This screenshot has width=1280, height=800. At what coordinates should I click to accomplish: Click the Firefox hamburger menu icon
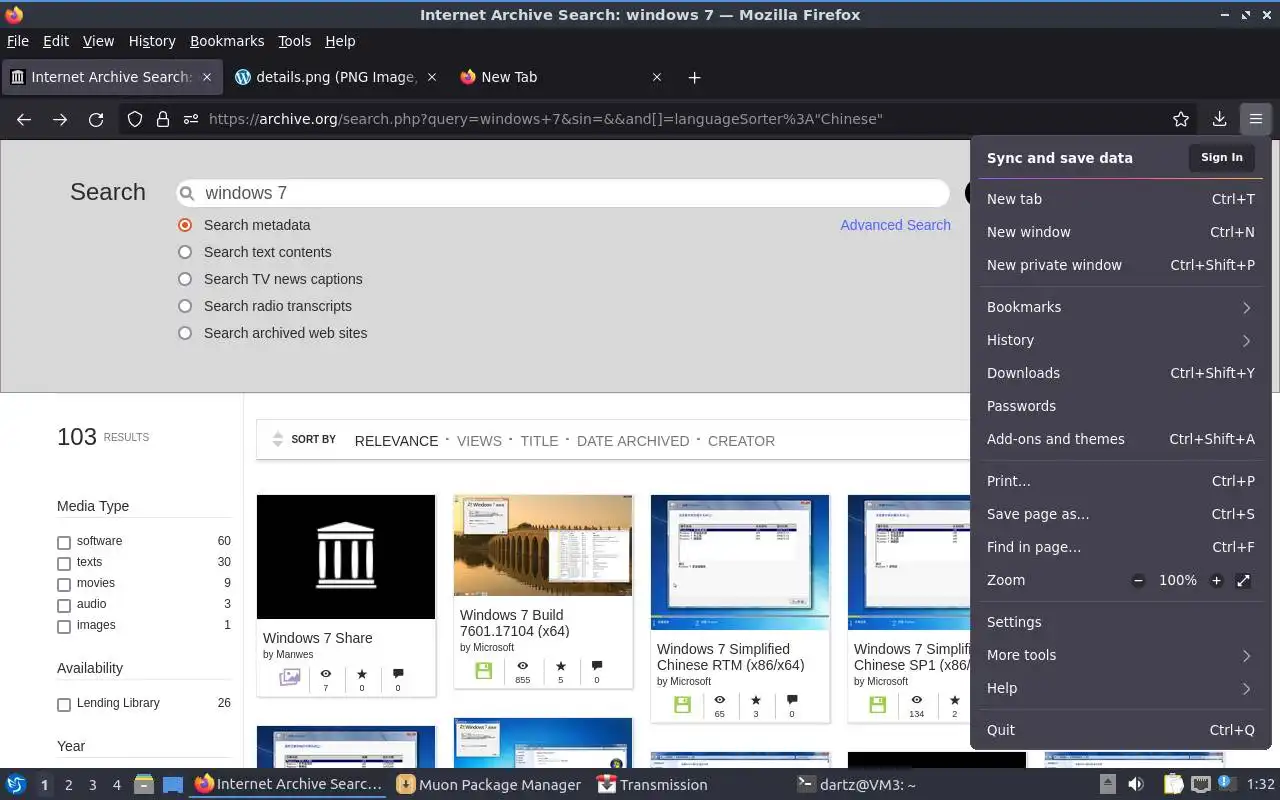tap(1255, 119)
